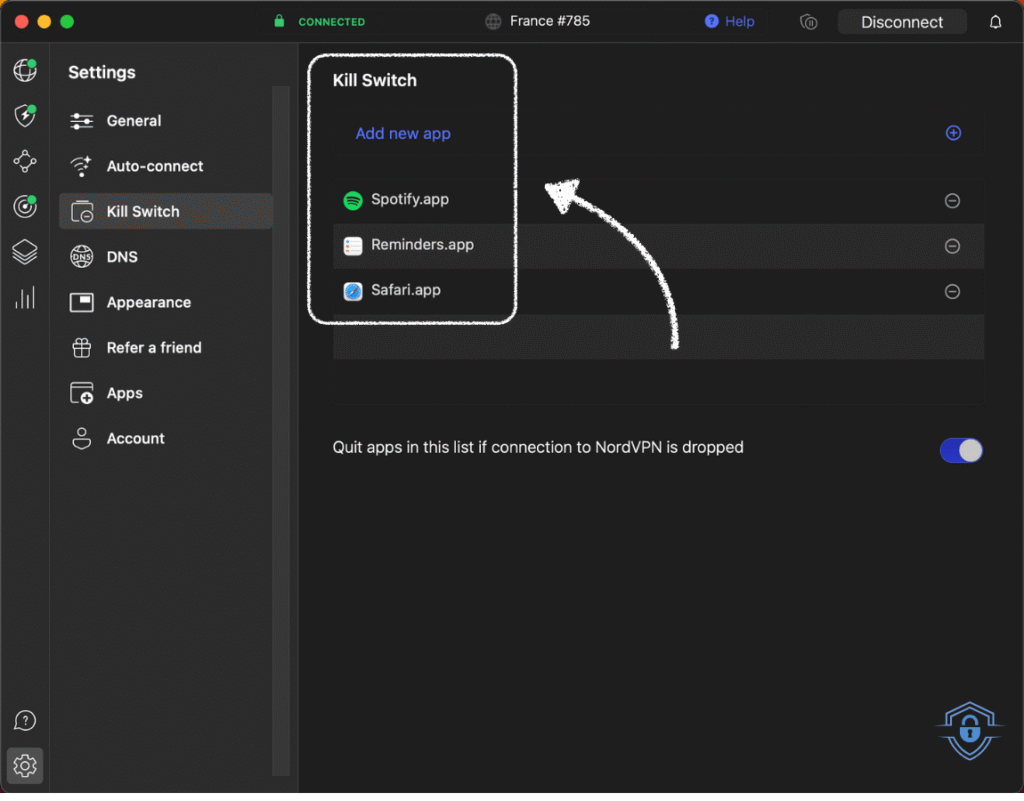The image size is (1024, 801).
Task: Click the pause connection icon beside Disconnect
Action: click(x=808, y=22)
